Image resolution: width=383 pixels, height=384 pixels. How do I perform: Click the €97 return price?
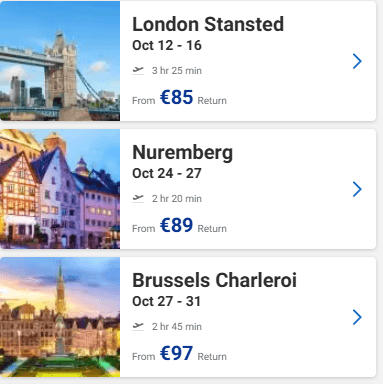pos(176,353)
